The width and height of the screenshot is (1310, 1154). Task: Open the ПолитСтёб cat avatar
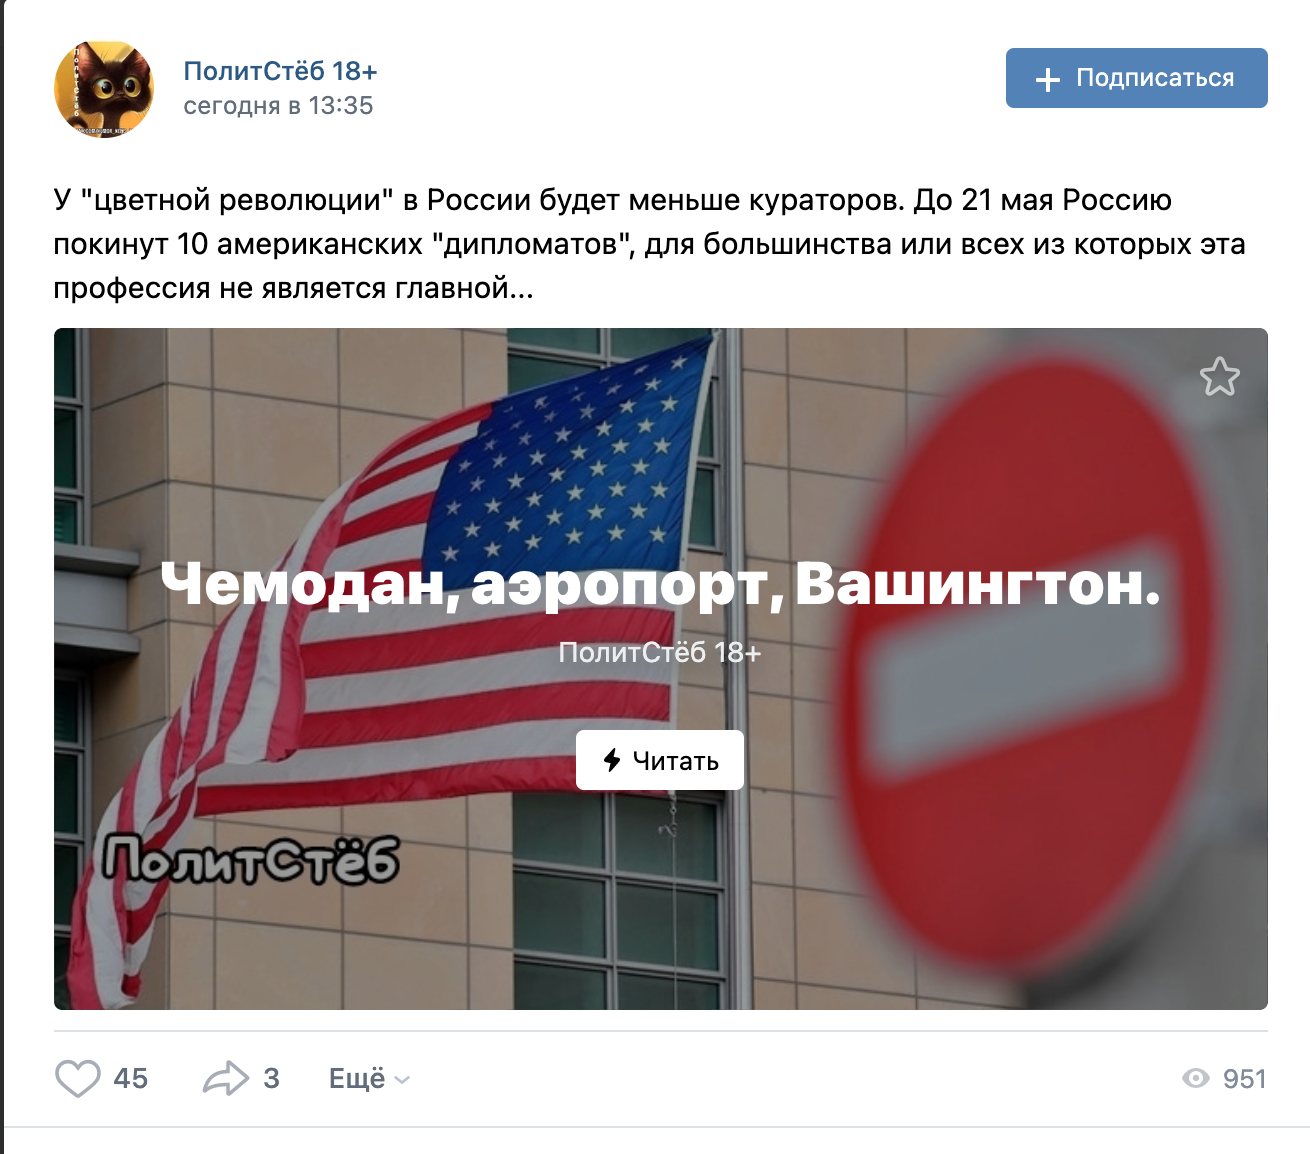point(104,89)
